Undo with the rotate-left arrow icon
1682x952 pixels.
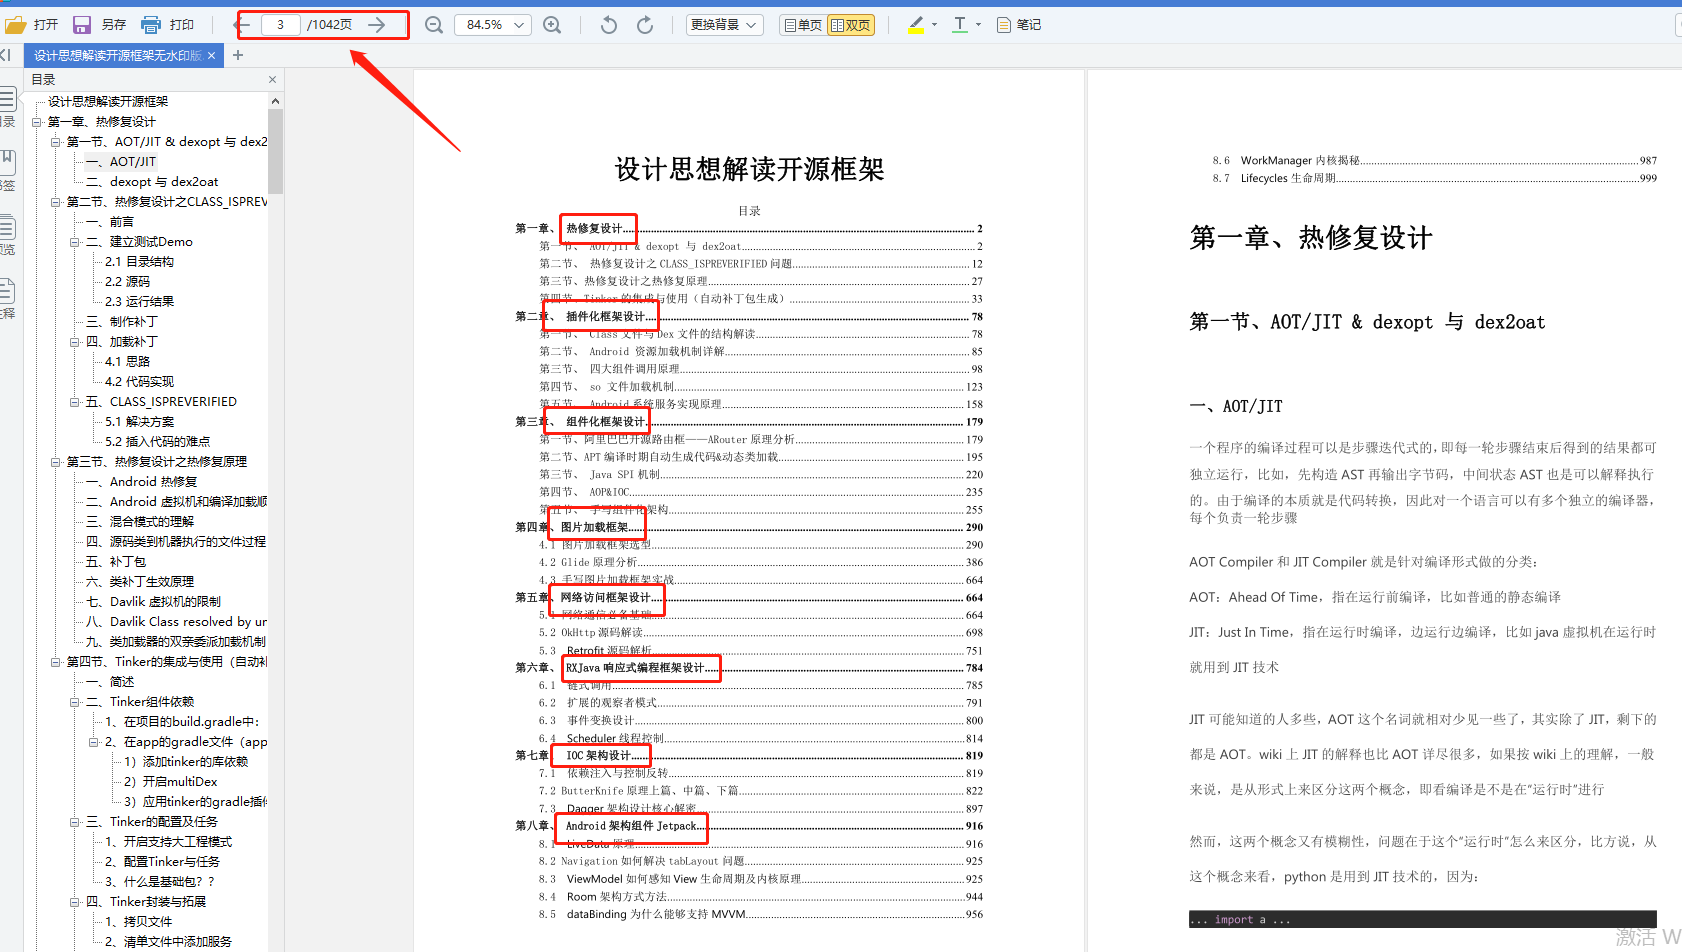[608, 24]
